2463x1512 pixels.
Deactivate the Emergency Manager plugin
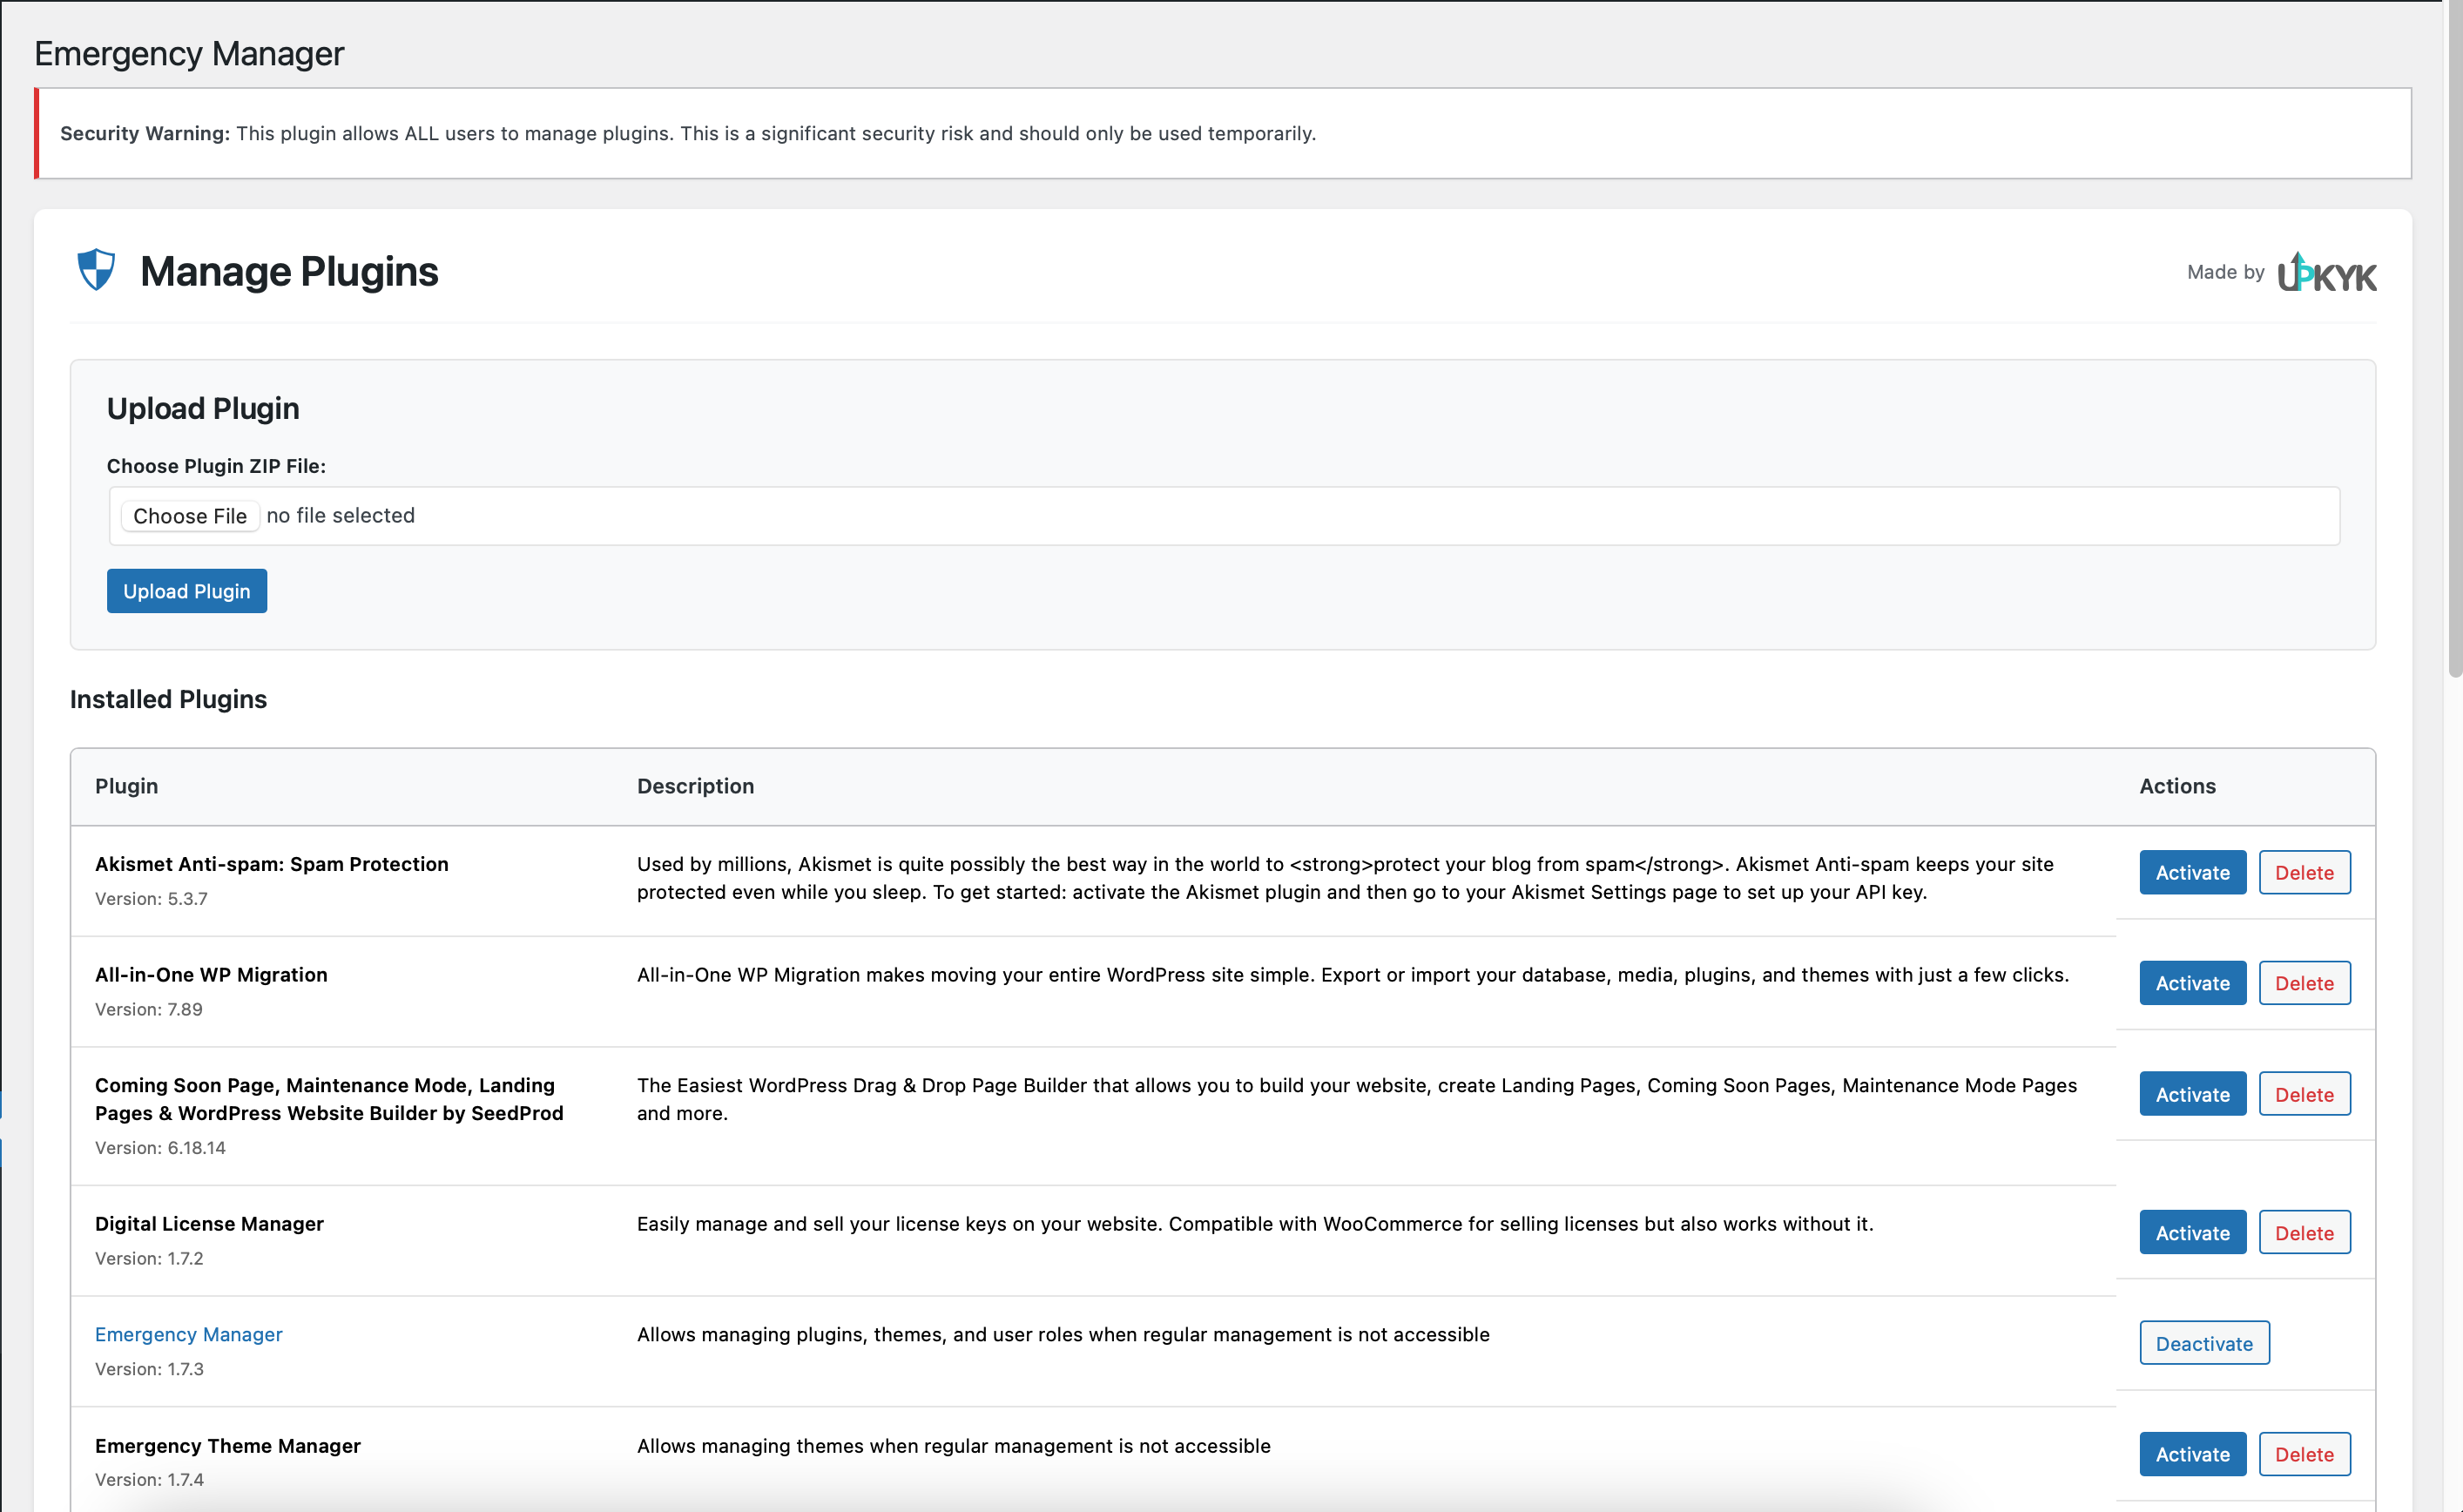click(2204, 1343)
